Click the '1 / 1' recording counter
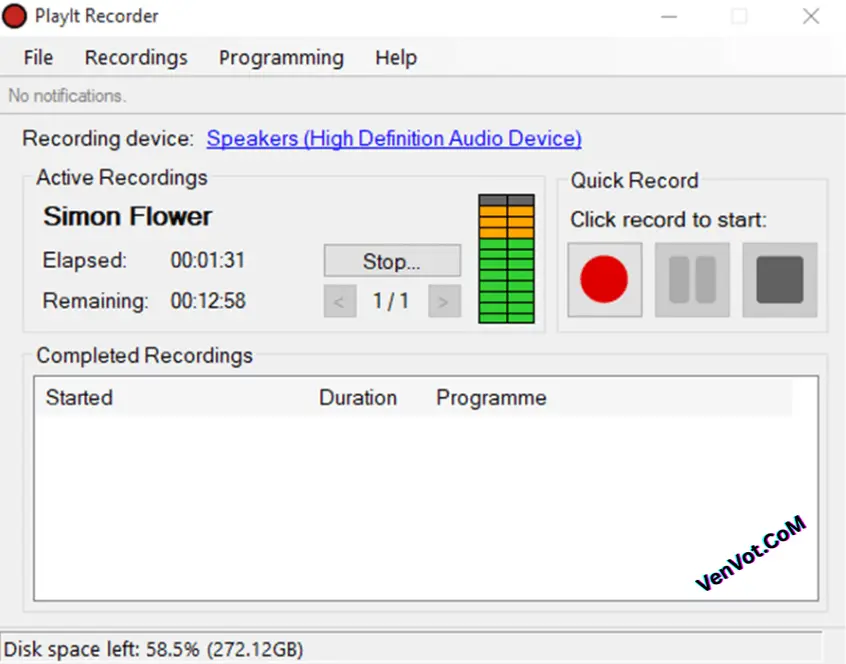Screen dimensions: 846x664 [x=391, y=300]
